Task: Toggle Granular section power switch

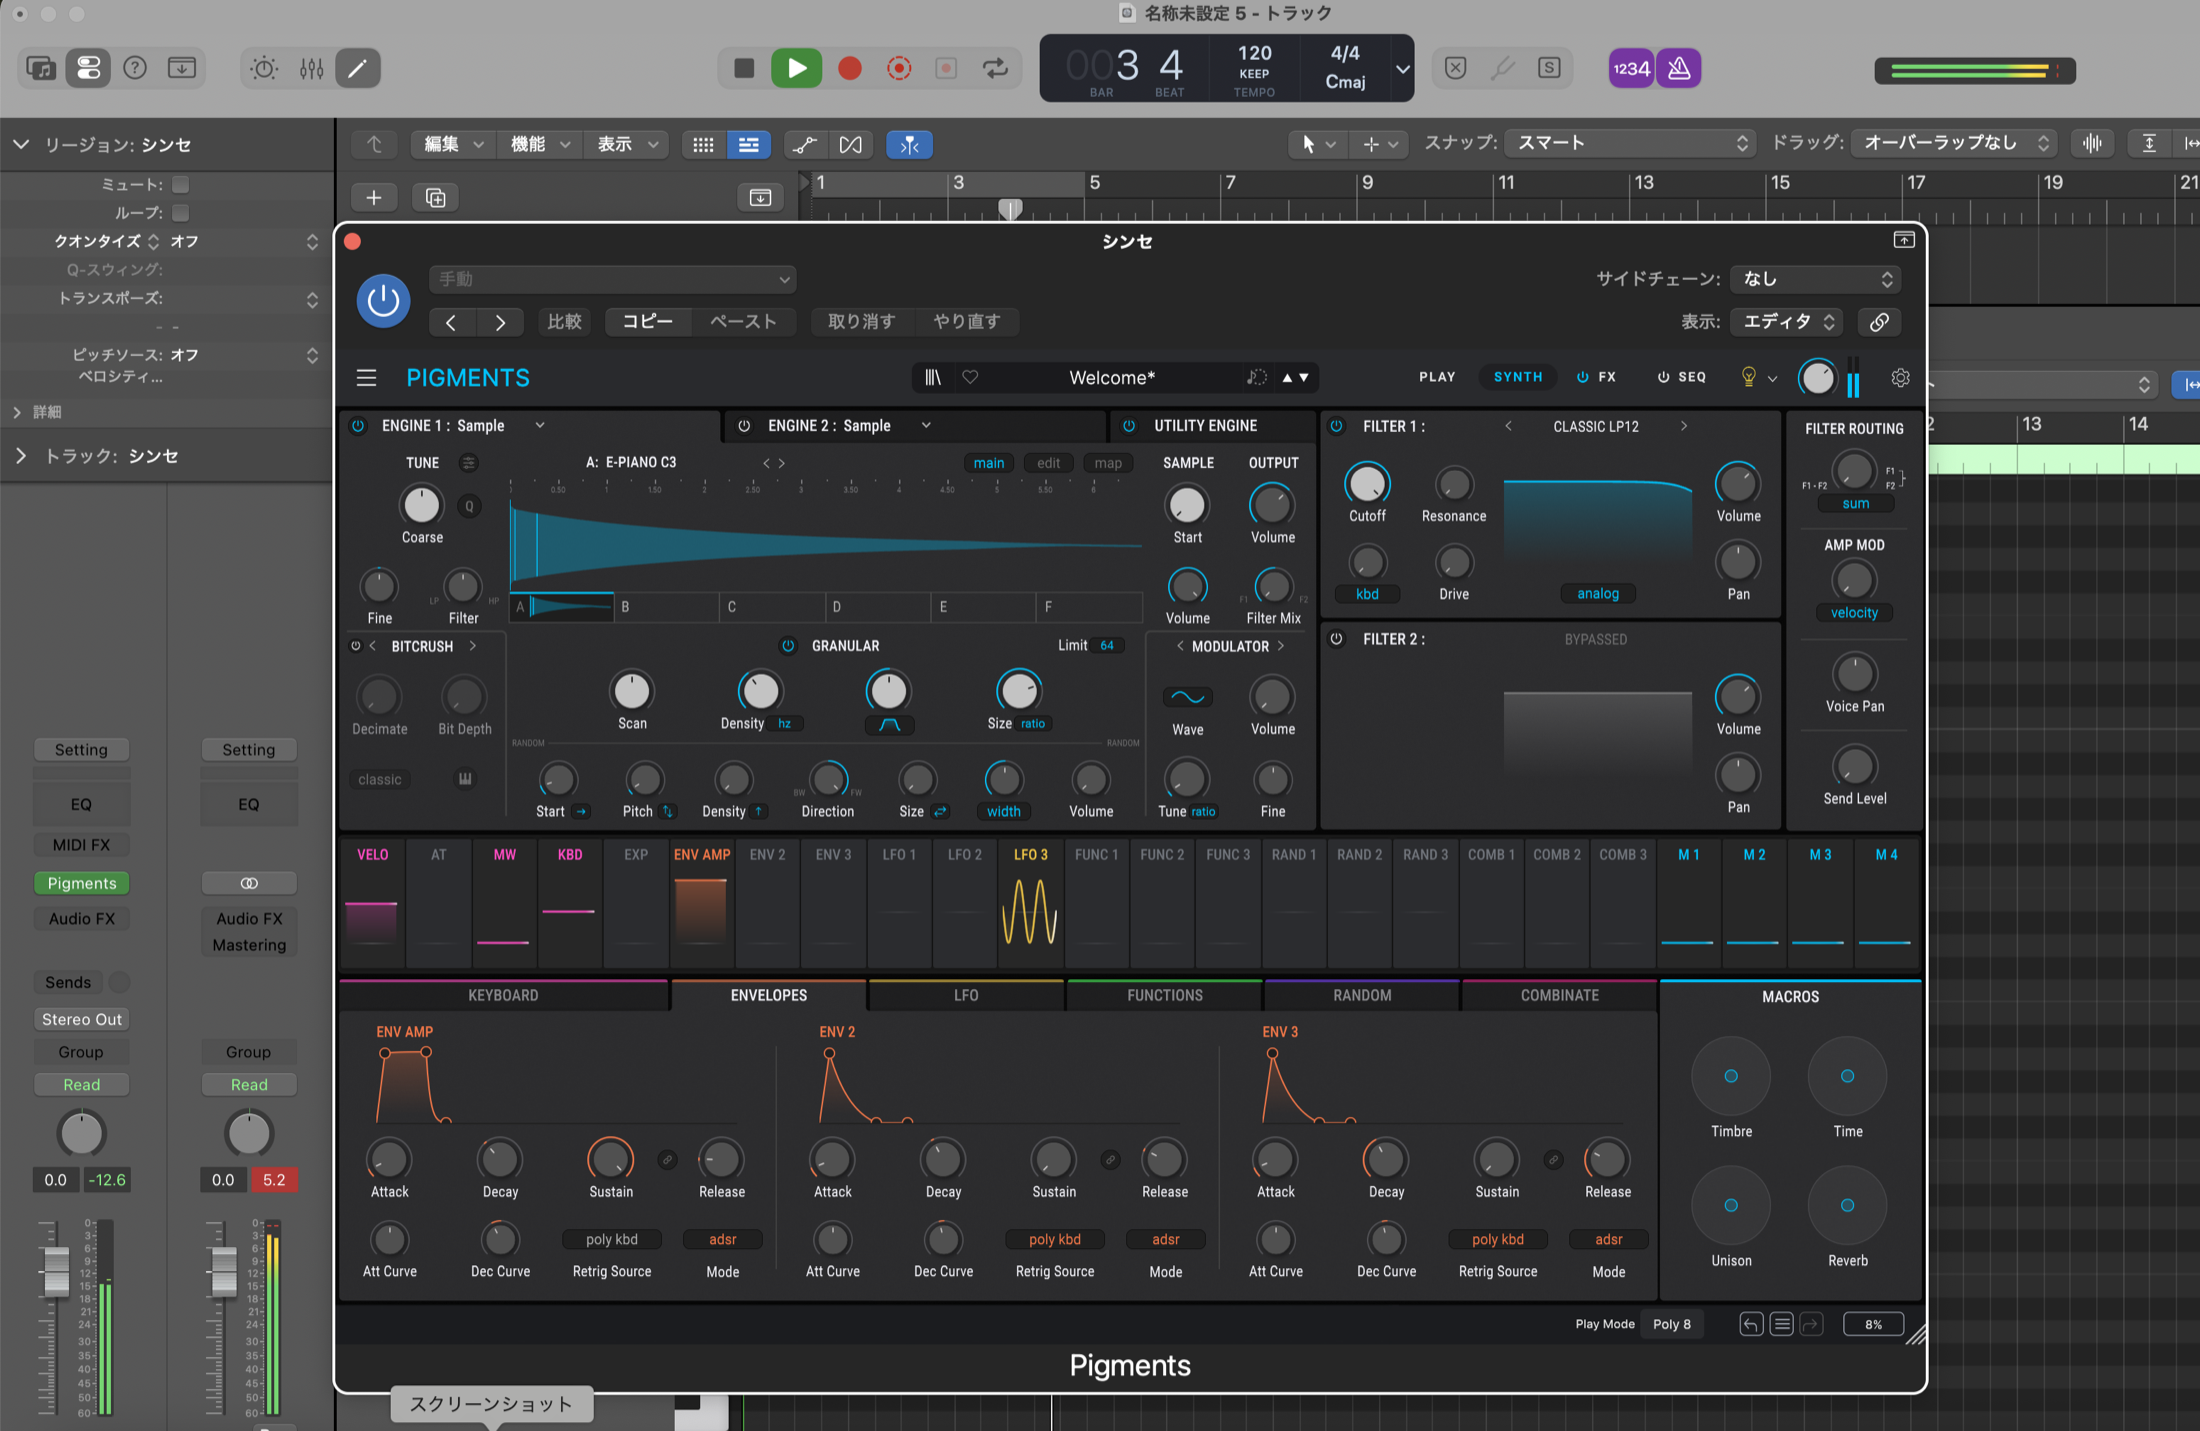Action: point(788,646)
